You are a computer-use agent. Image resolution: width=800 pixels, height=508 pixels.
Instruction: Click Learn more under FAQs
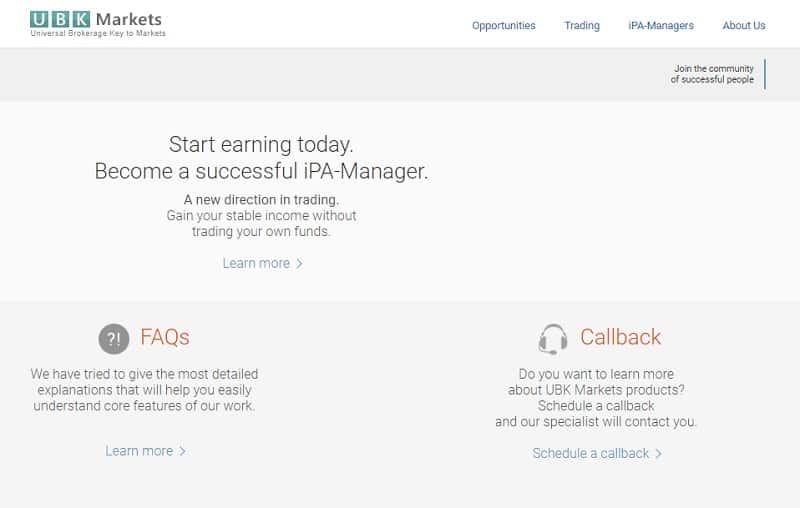(139, 451)
